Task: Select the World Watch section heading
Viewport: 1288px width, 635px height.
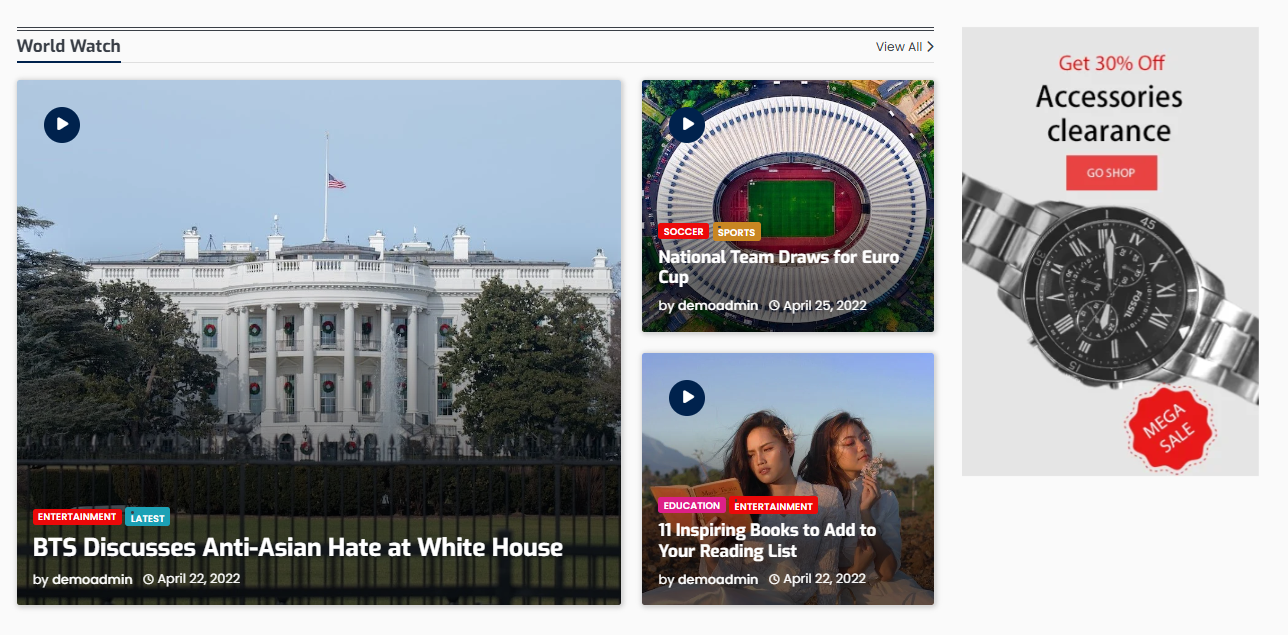Action: 69,46
